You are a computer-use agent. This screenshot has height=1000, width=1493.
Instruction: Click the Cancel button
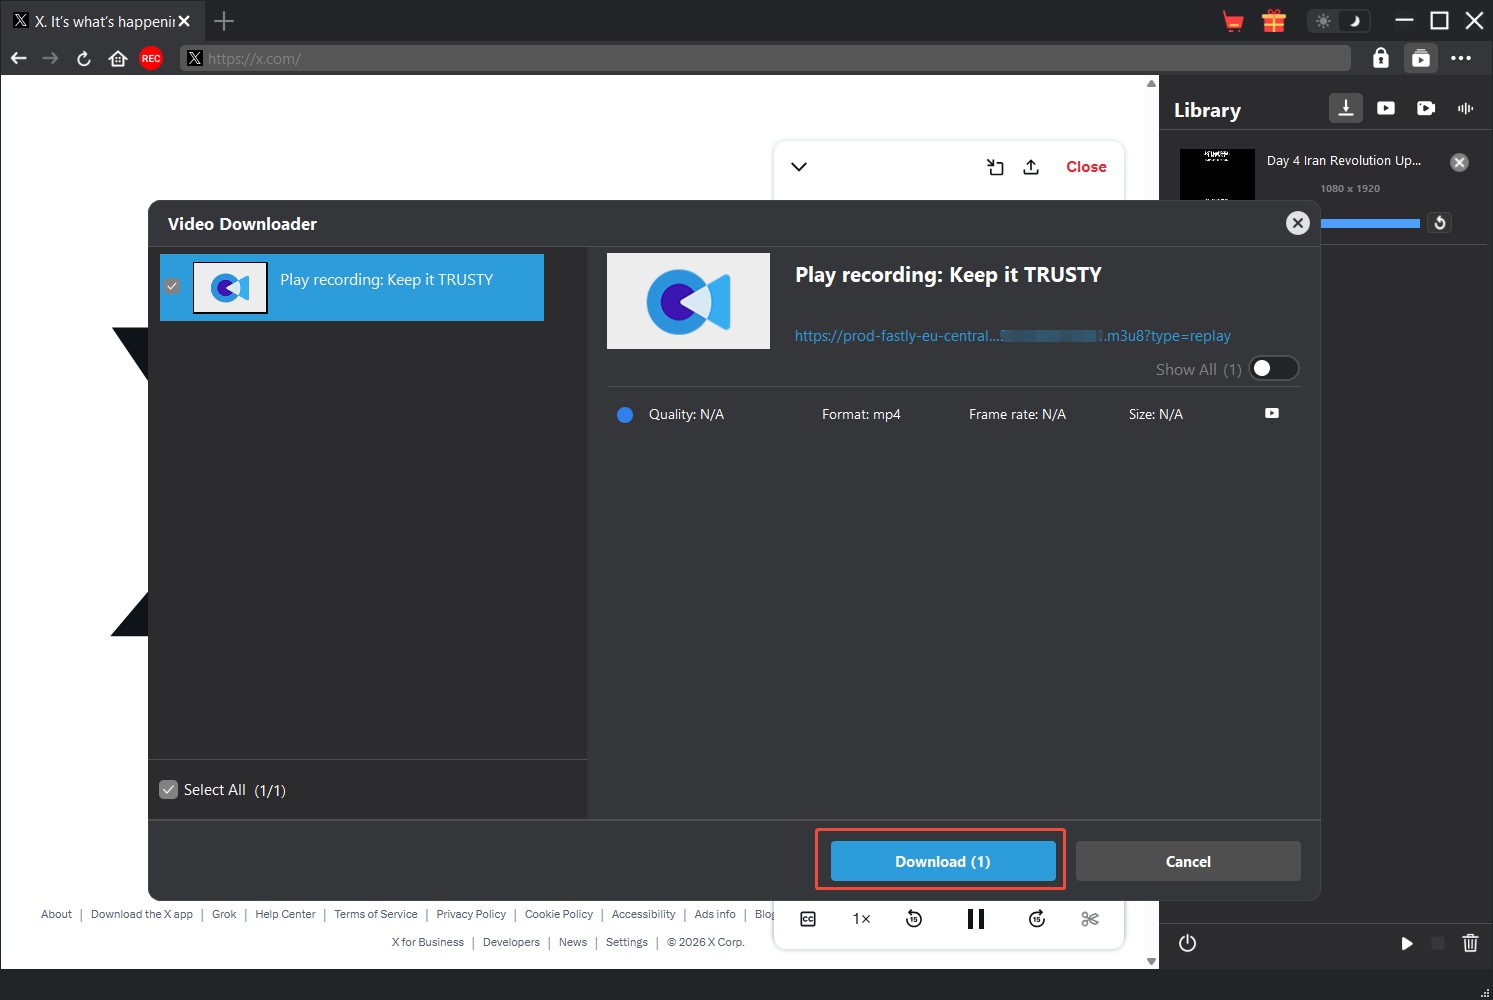coord(1187,861)
